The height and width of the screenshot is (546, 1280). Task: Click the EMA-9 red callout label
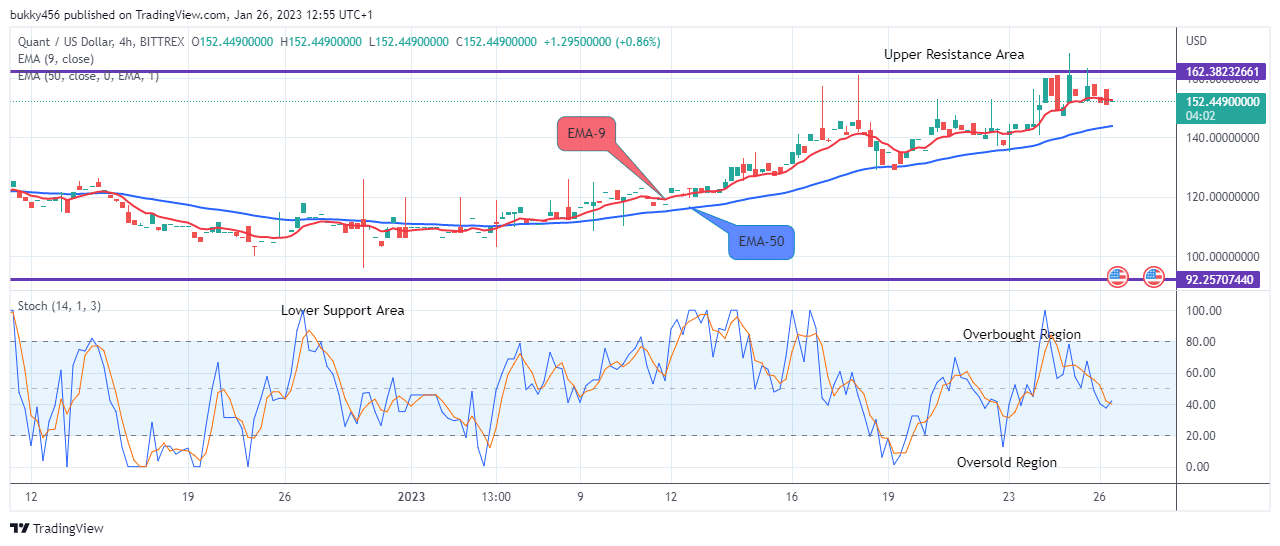click(x=585, y=134)
